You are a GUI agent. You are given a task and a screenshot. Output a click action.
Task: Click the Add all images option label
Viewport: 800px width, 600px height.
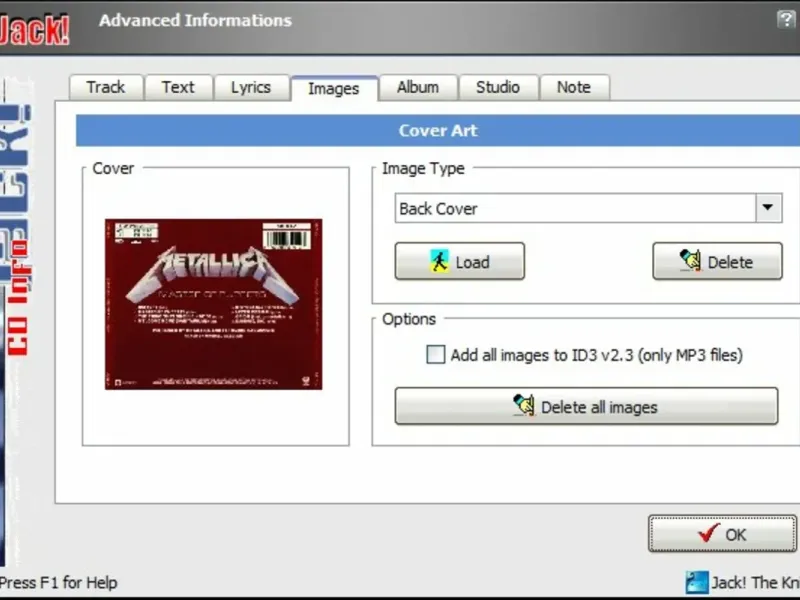[596, 355]
